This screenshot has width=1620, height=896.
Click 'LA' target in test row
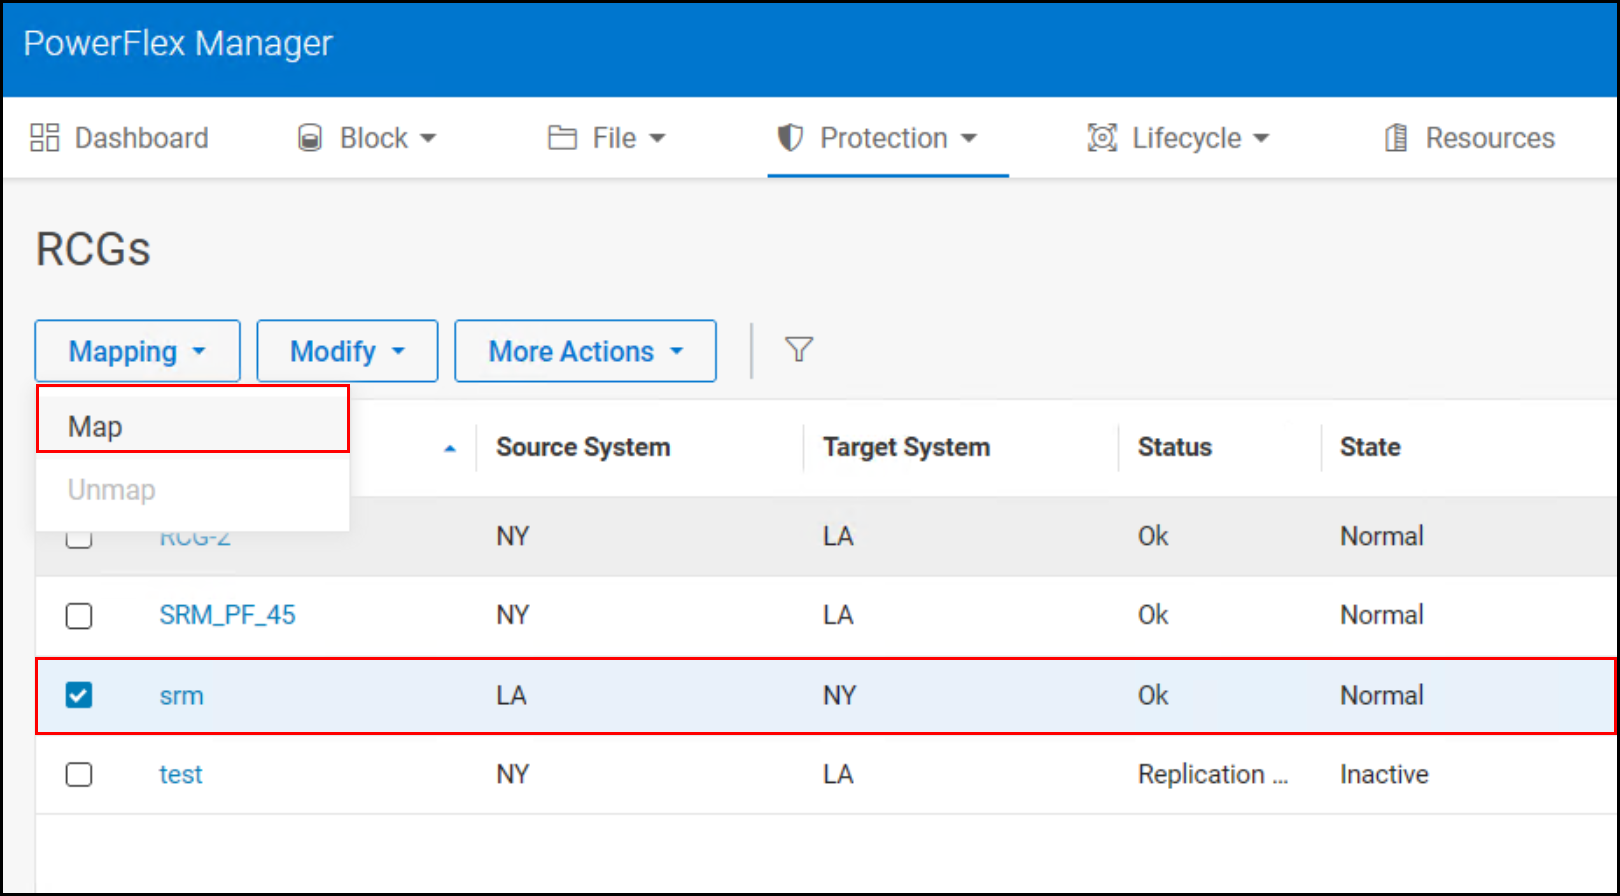[838, 774]
